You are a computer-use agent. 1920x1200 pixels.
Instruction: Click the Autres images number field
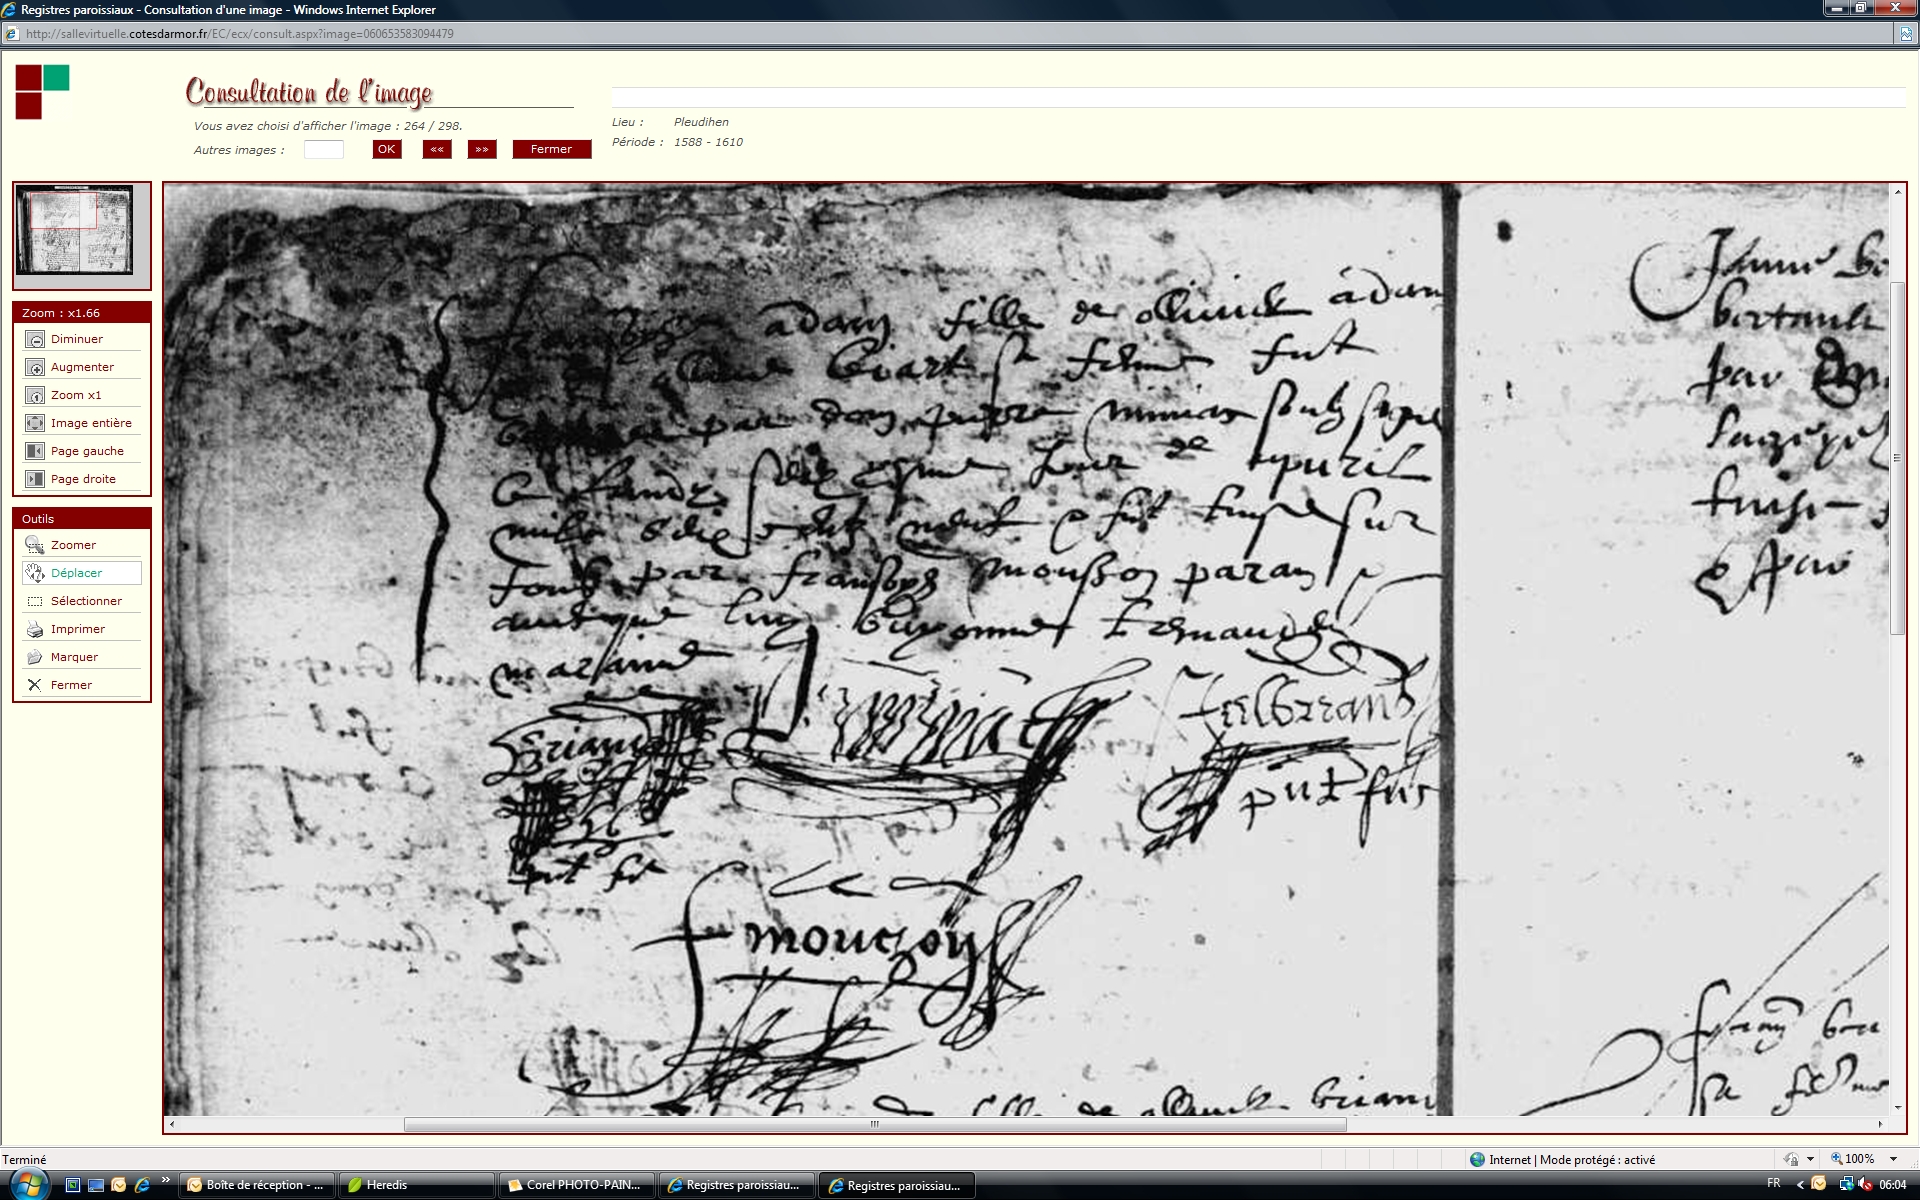[x=323, y=149]
